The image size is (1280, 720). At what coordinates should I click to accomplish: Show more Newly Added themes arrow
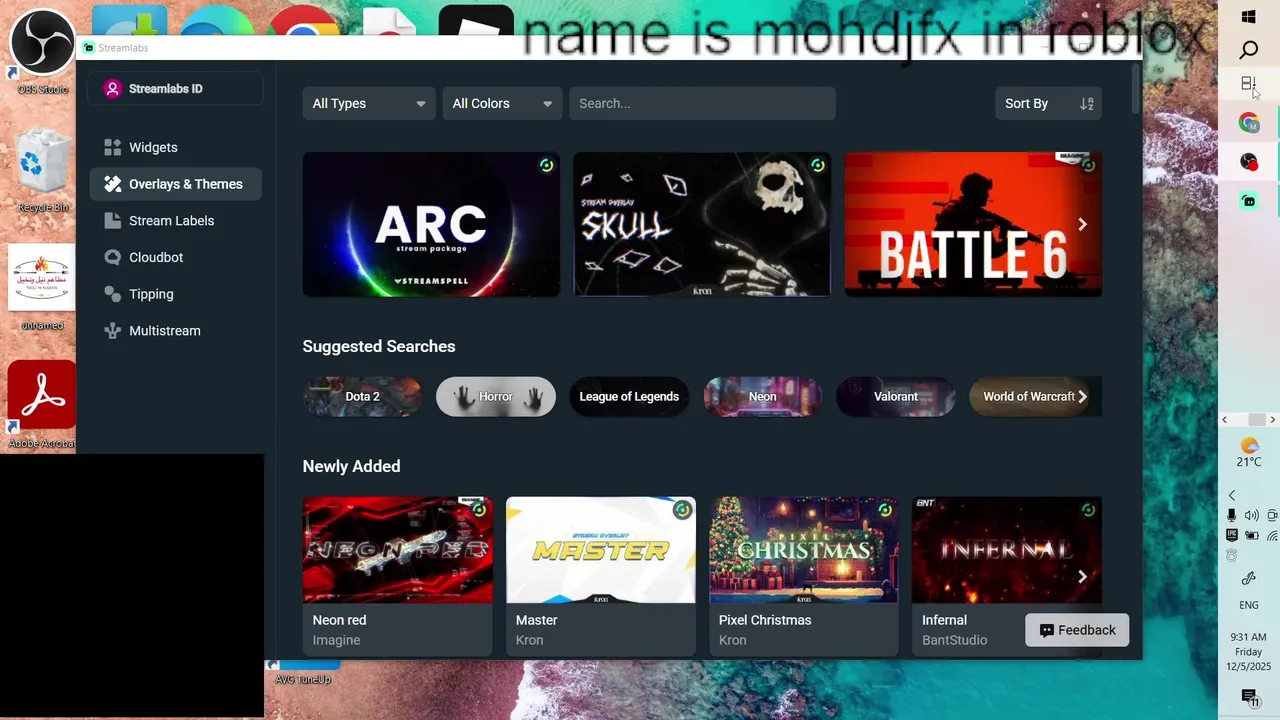tap(1082, 576)
